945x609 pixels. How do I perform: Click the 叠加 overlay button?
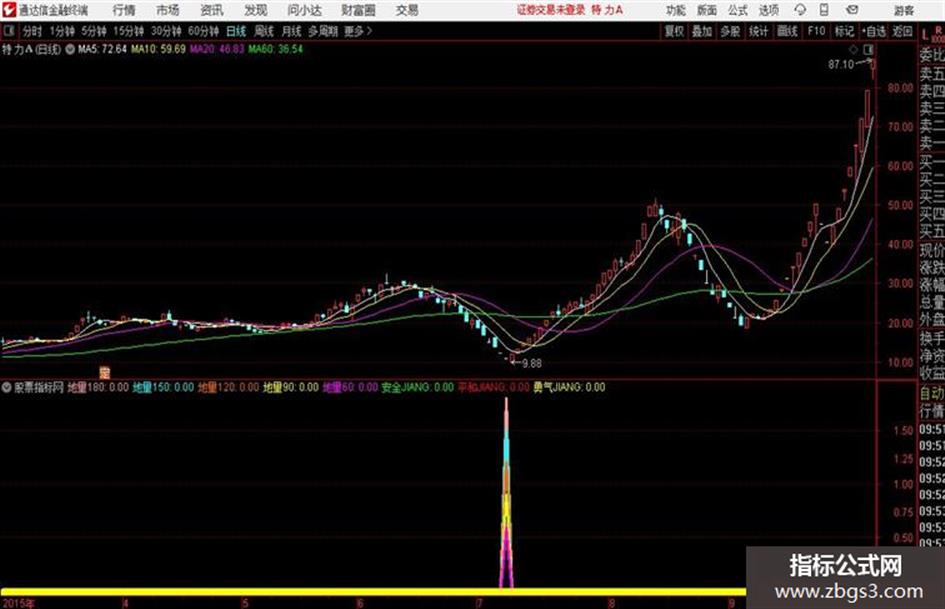[702, 31]
